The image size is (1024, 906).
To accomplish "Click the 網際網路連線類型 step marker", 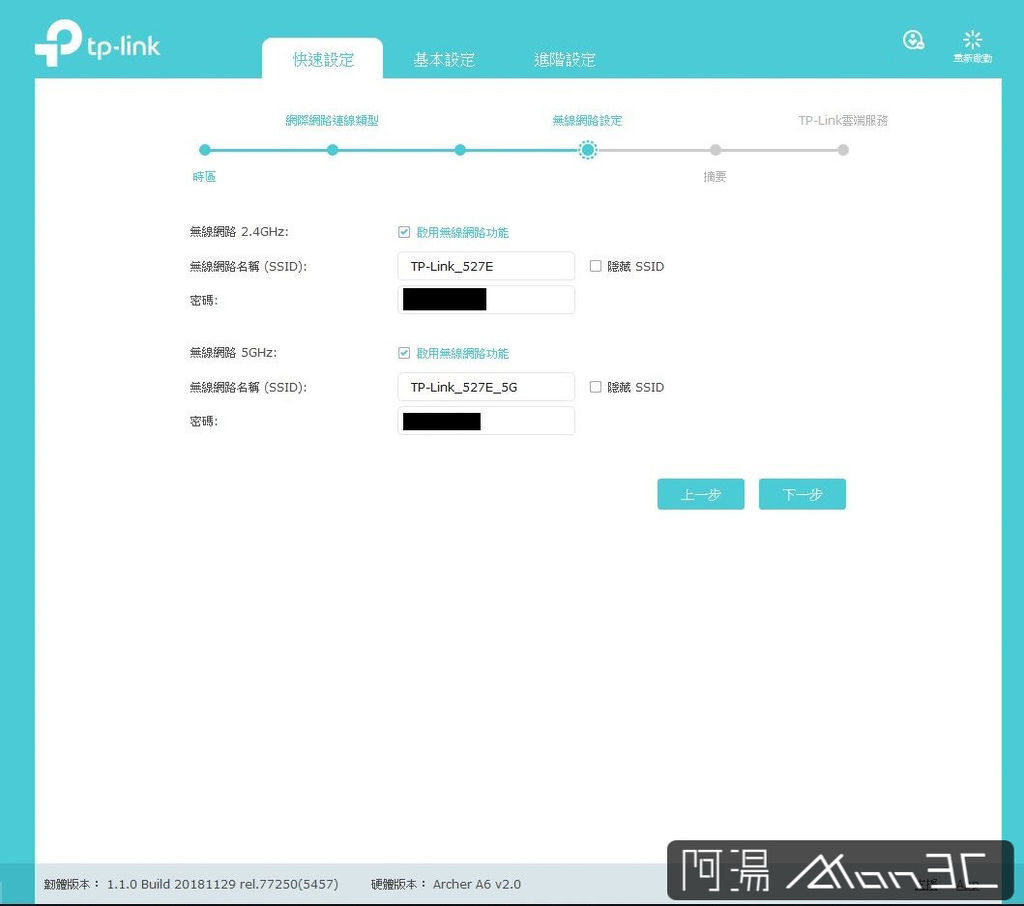I will coord(332,150).
